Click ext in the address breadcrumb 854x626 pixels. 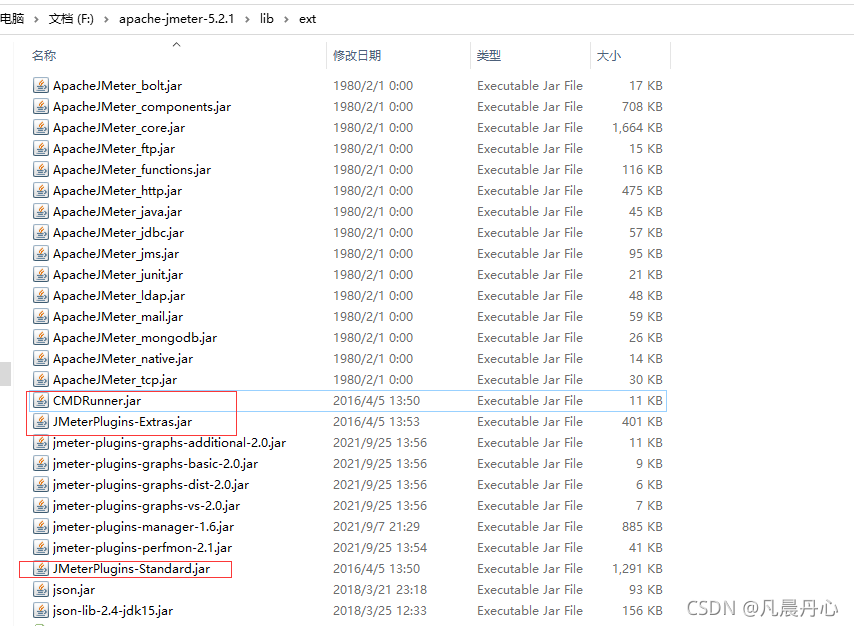pos(307,19)
